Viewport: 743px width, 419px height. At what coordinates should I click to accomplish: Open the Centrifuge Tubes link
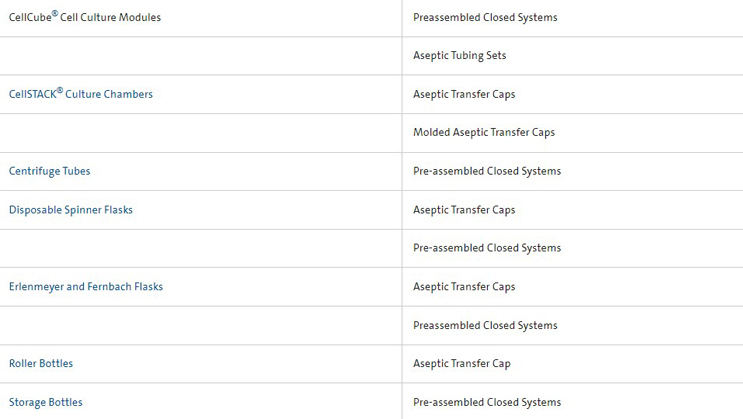50,171
